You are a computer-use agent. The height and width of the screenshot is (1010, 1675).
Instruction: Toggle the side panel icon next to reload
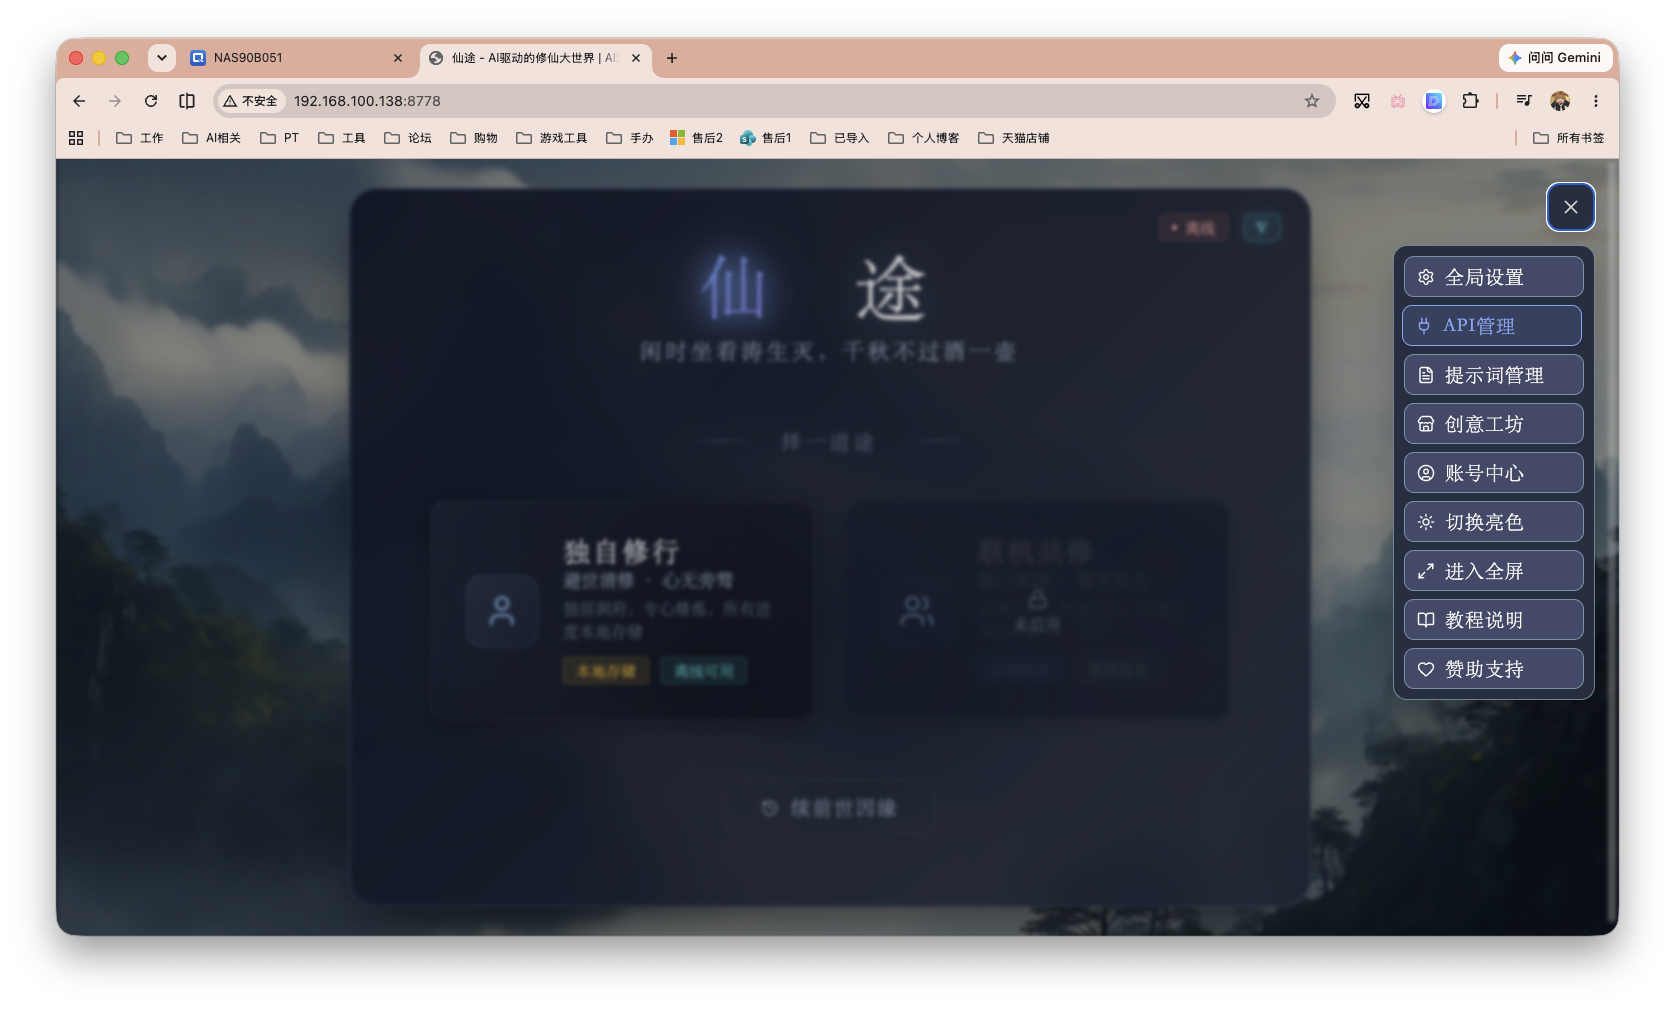187,101
